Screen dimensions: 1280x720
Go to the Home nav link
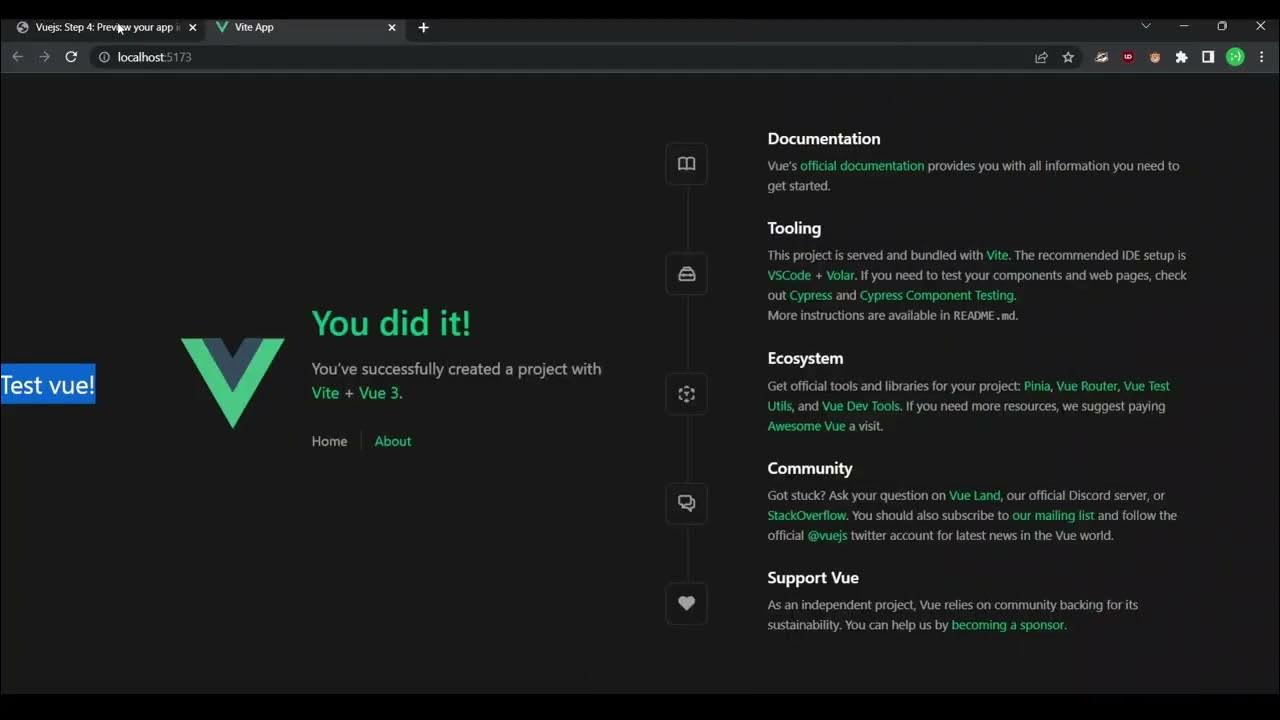tap(329, 441)
